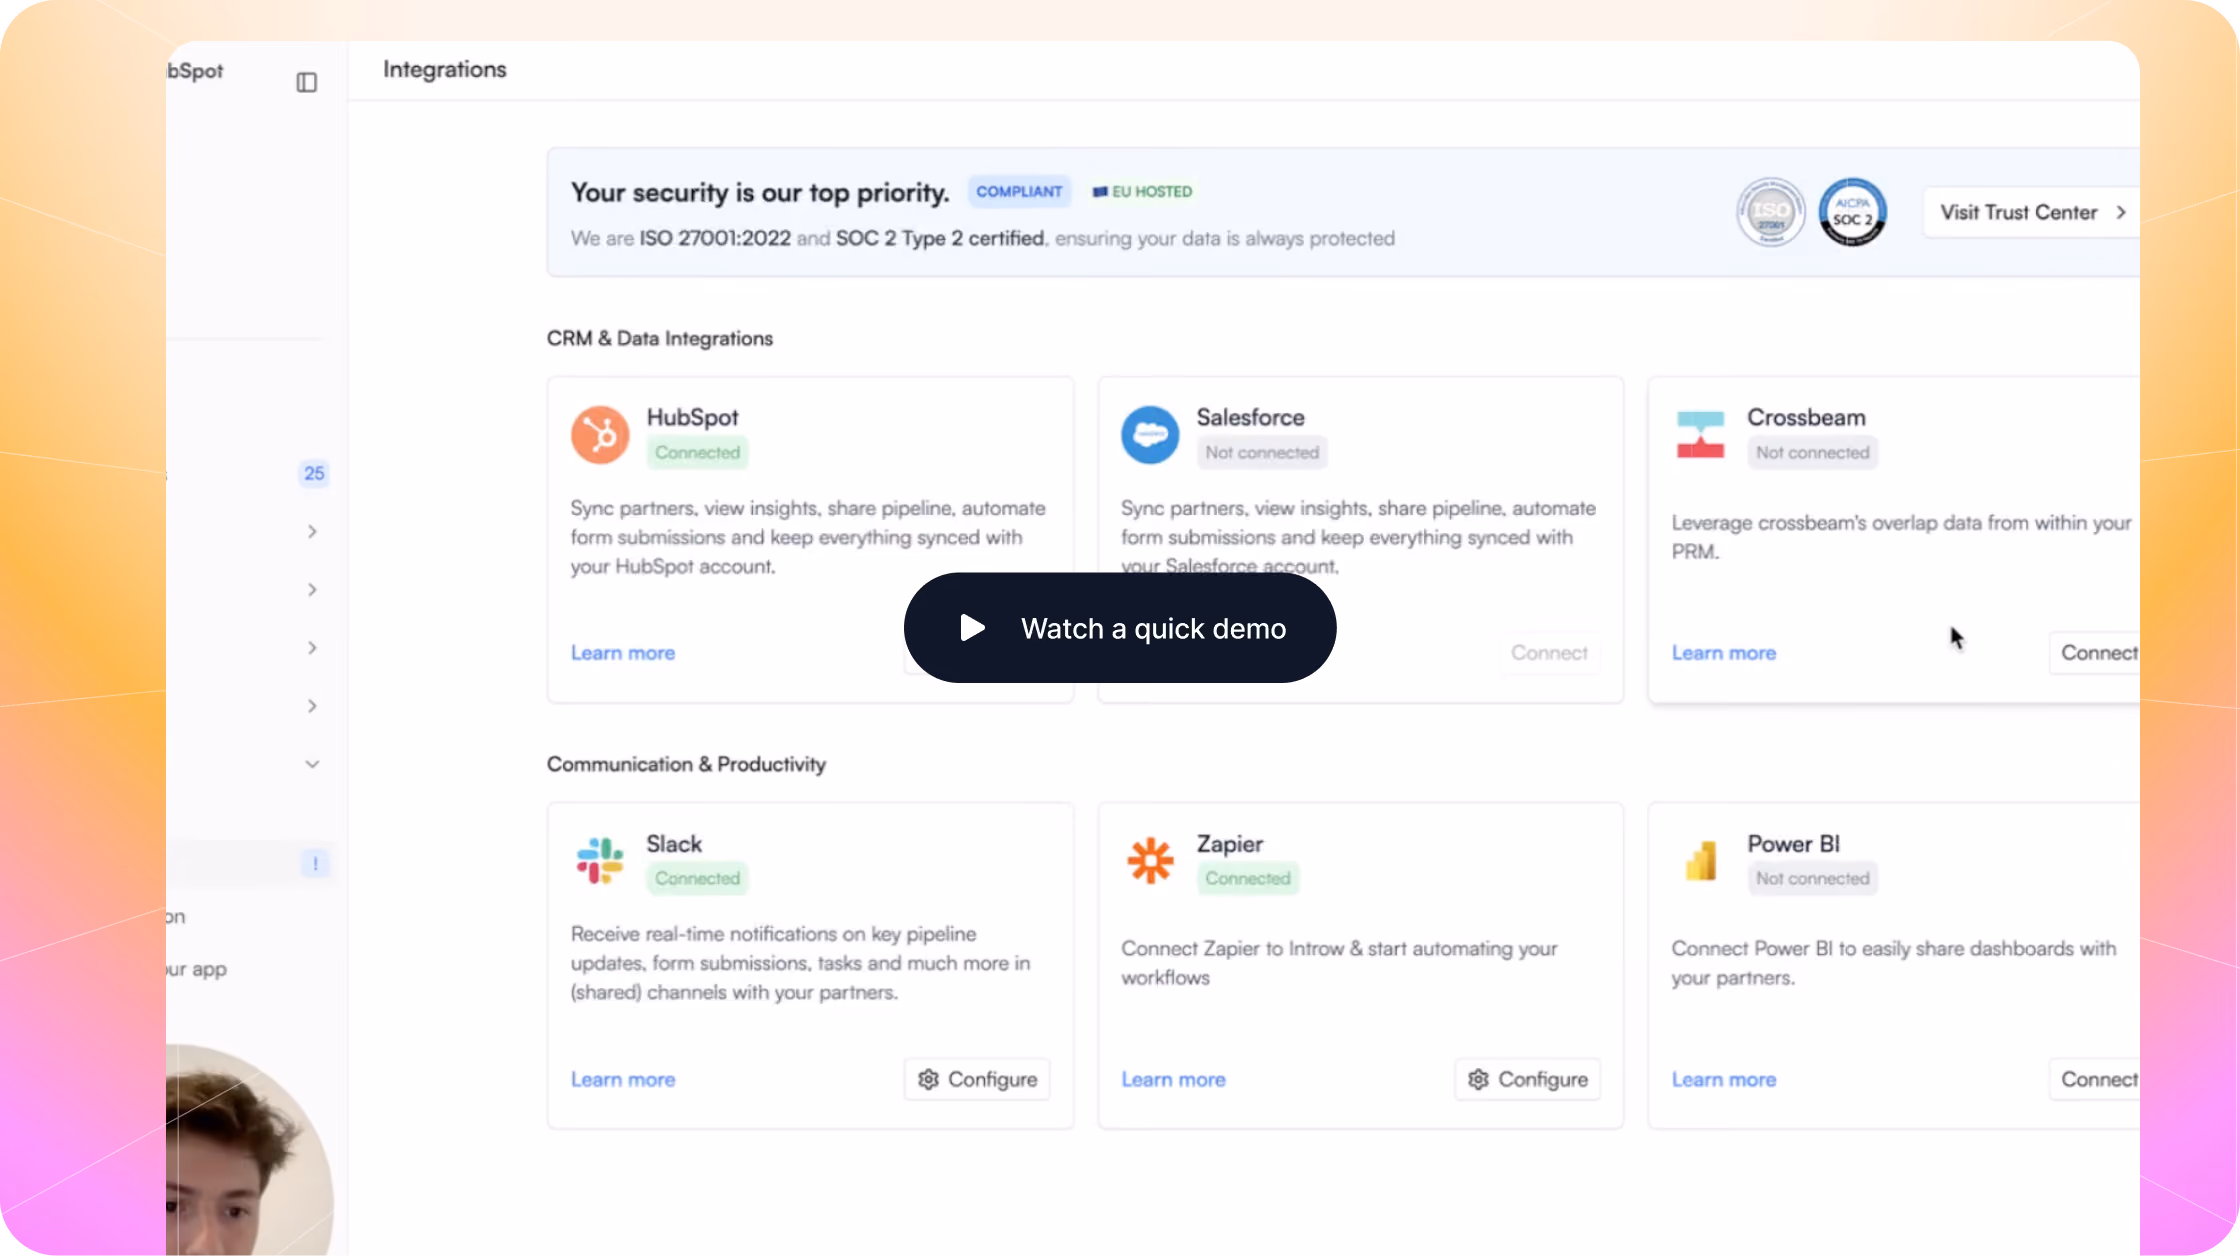Viewport: 2240px width, 1256px height.
Task: Collapse the sidebar section with the down chevron
Action: tap(312, 764)
